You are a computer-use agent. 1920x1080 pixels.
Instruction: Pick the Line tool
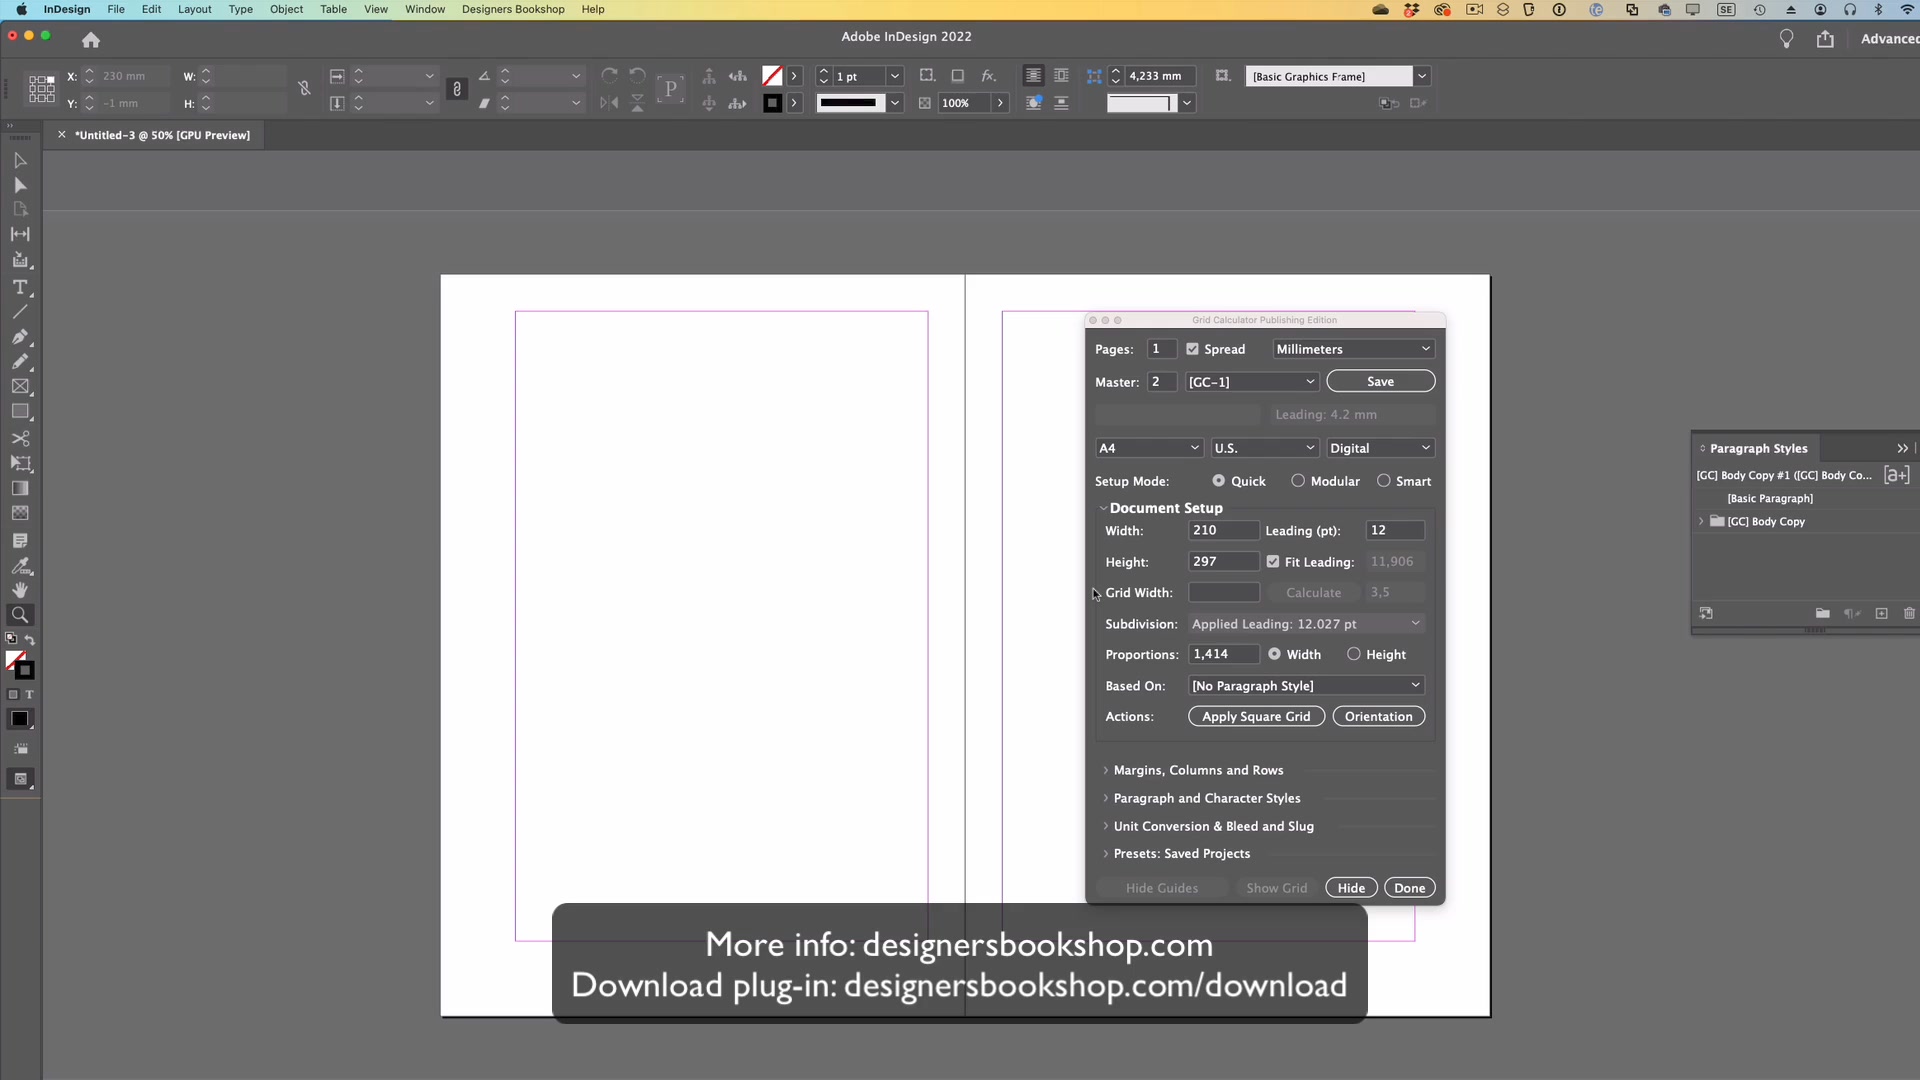tap(20, 312)
